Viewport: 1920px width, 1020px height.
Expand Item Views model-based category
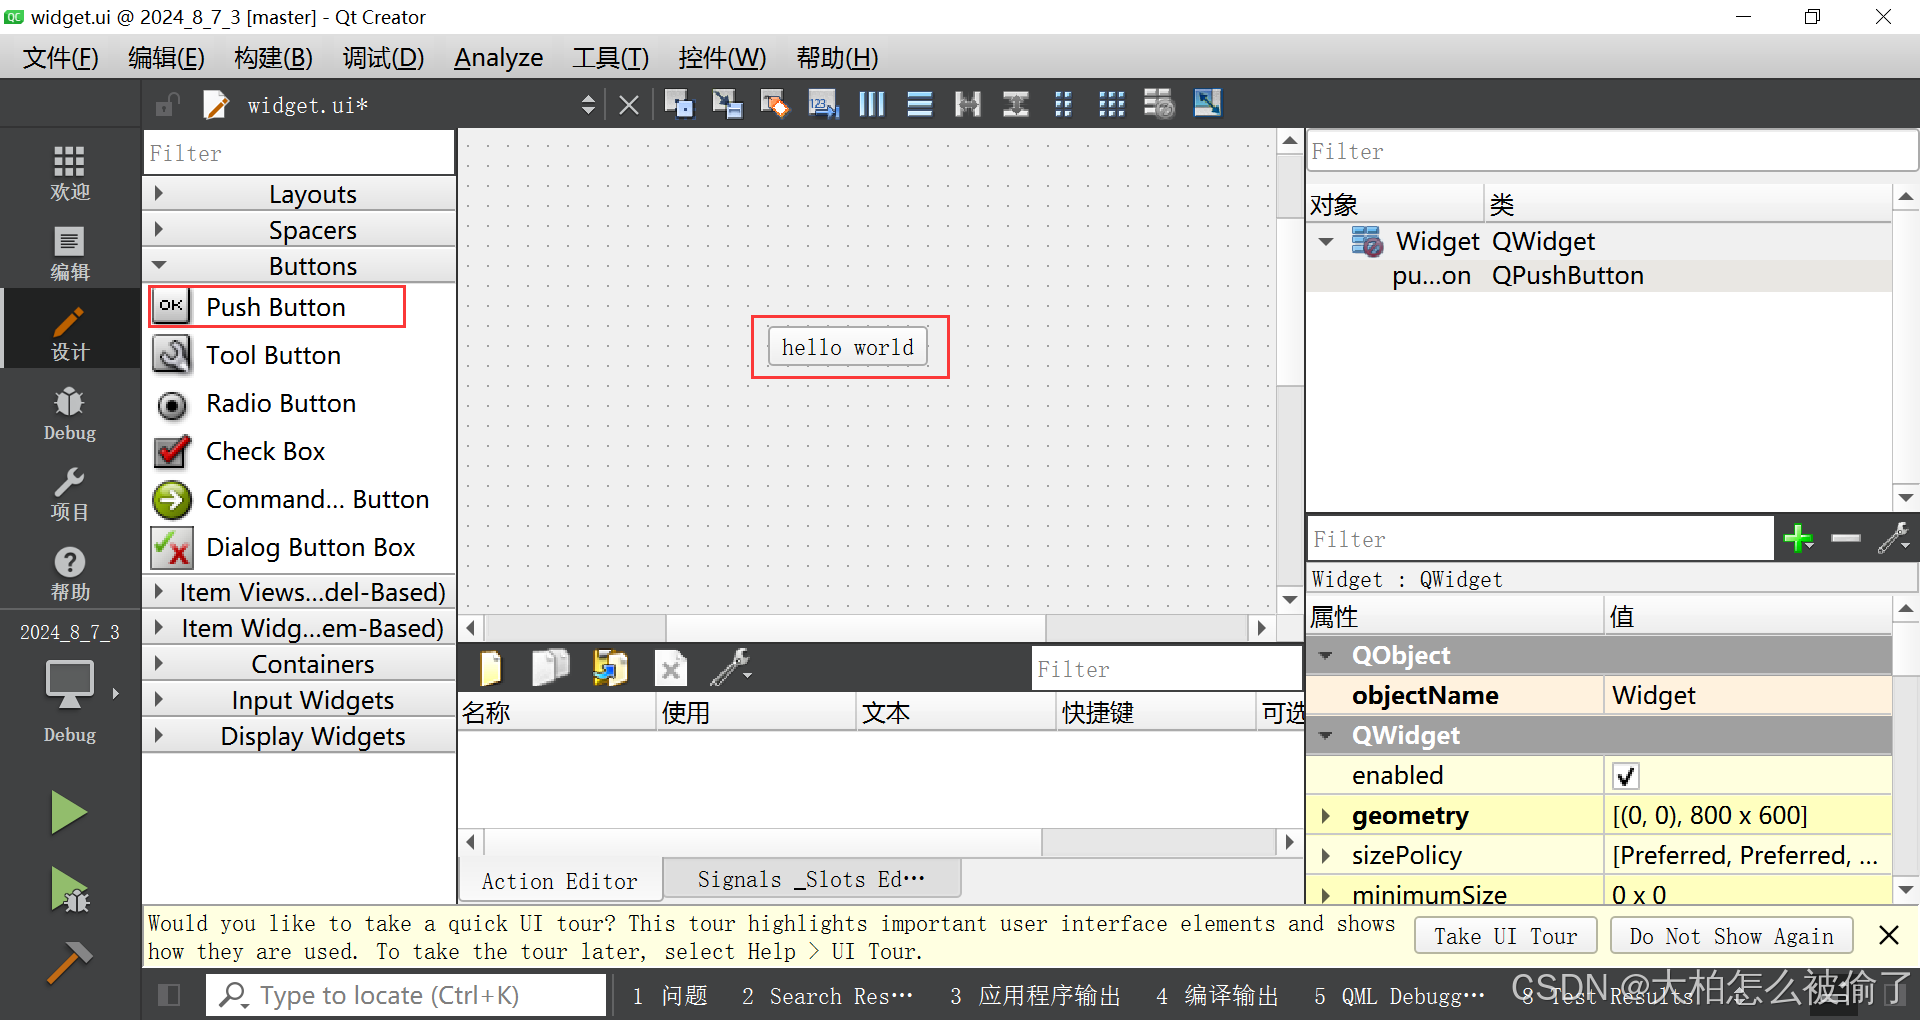[x=300, y=592]
